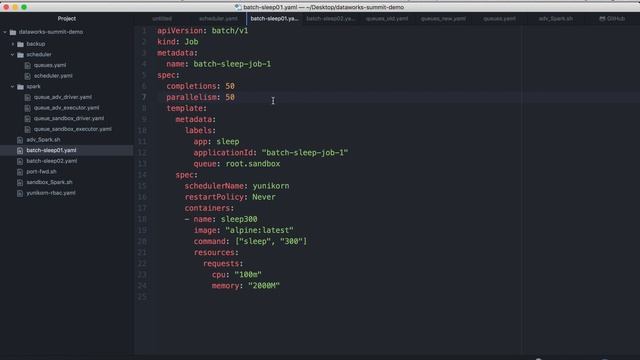Image resolution: width=640 pixels, height=360 pixels.
Task: Click the app label value sleep
Action: point(228,142)
